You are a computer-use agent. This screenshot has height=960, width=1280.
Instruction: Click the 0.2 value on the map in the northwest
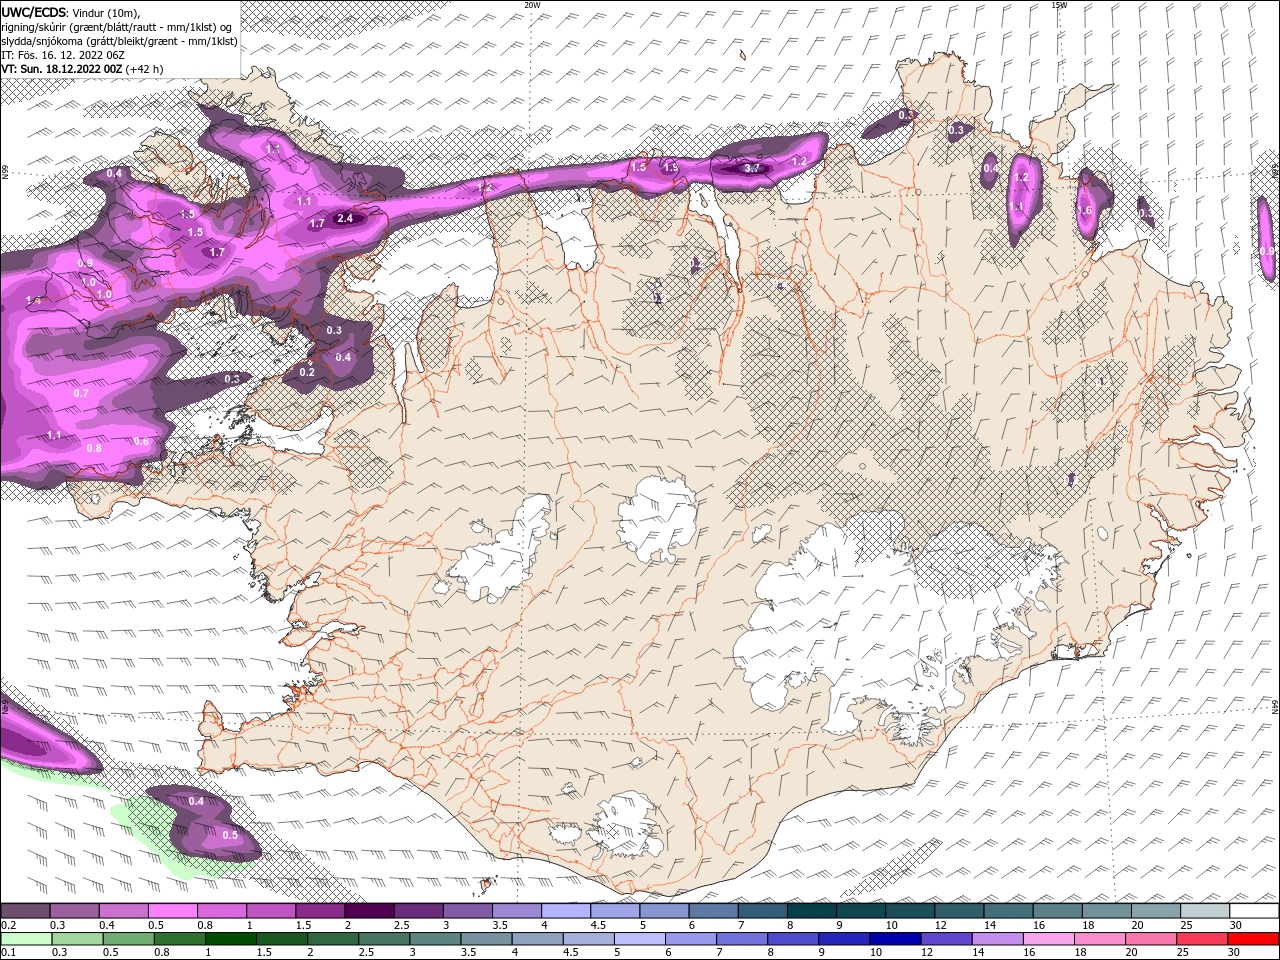307,372
